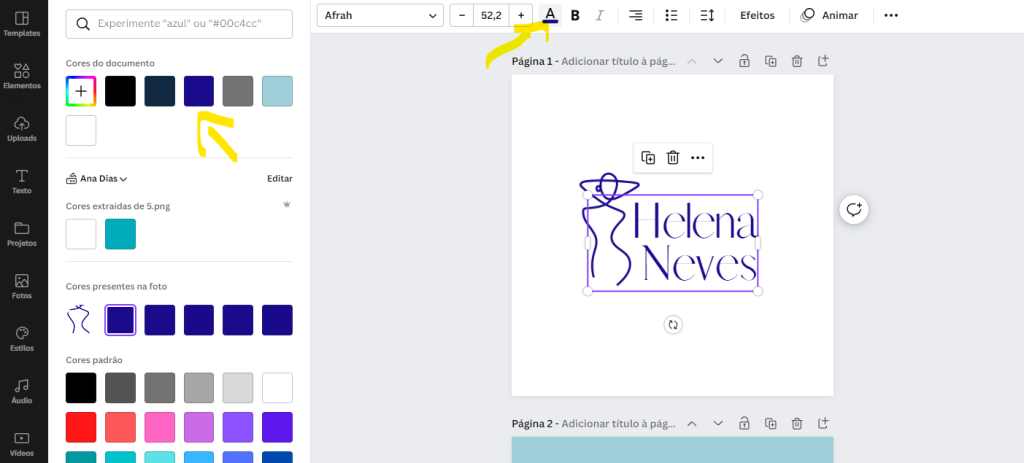Screen dimensions: 1024x463
Task: Move Página 1 down with the chevron arrow
Action: point(718,61)
